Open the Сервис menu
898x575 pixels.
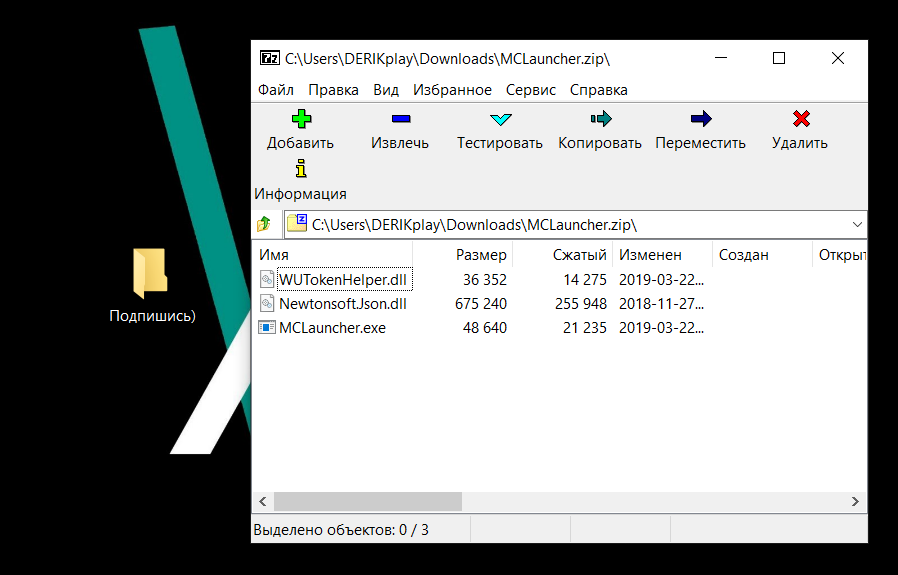pos(531,90)
